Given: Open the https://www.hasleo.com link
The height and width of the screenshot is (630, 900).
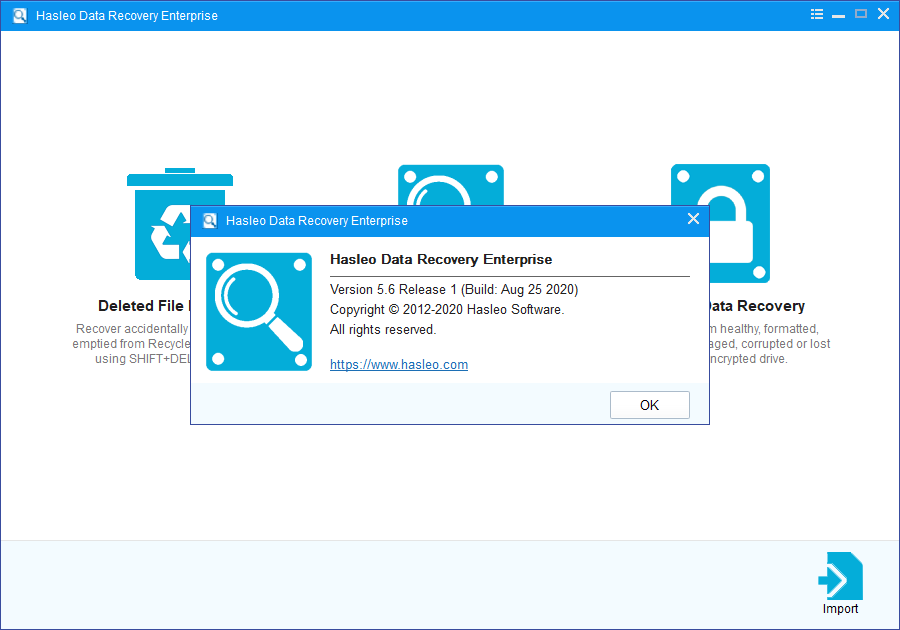Looking at the screenshot, I should (x=399, y=365).
